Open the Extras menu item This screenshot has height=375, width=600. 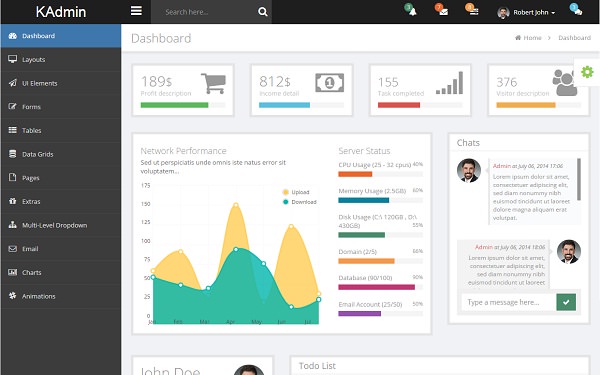tap(61, 201)
